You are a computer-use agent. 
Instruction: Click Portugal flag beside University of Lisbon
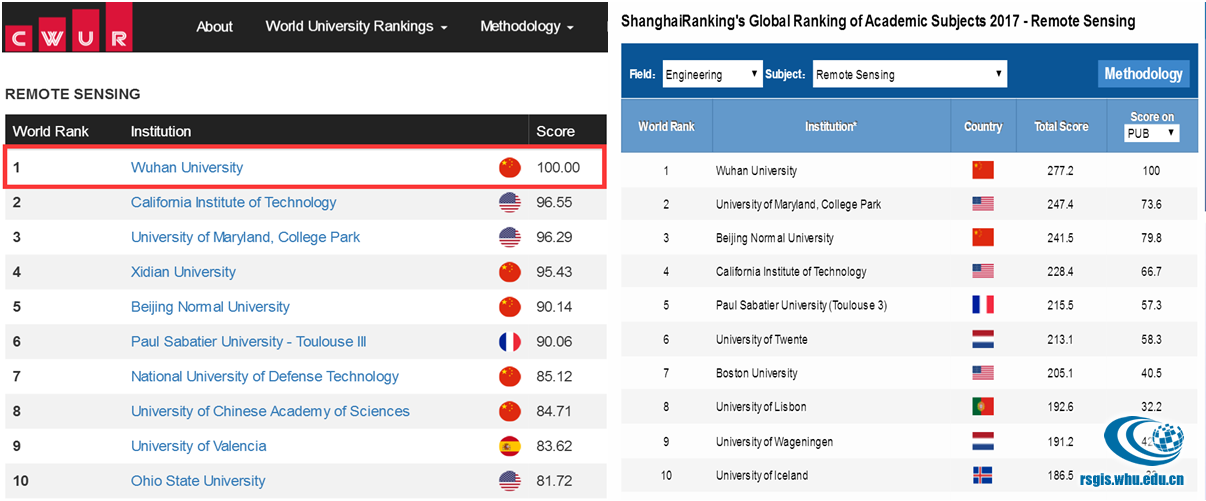[x=983, y=407]
